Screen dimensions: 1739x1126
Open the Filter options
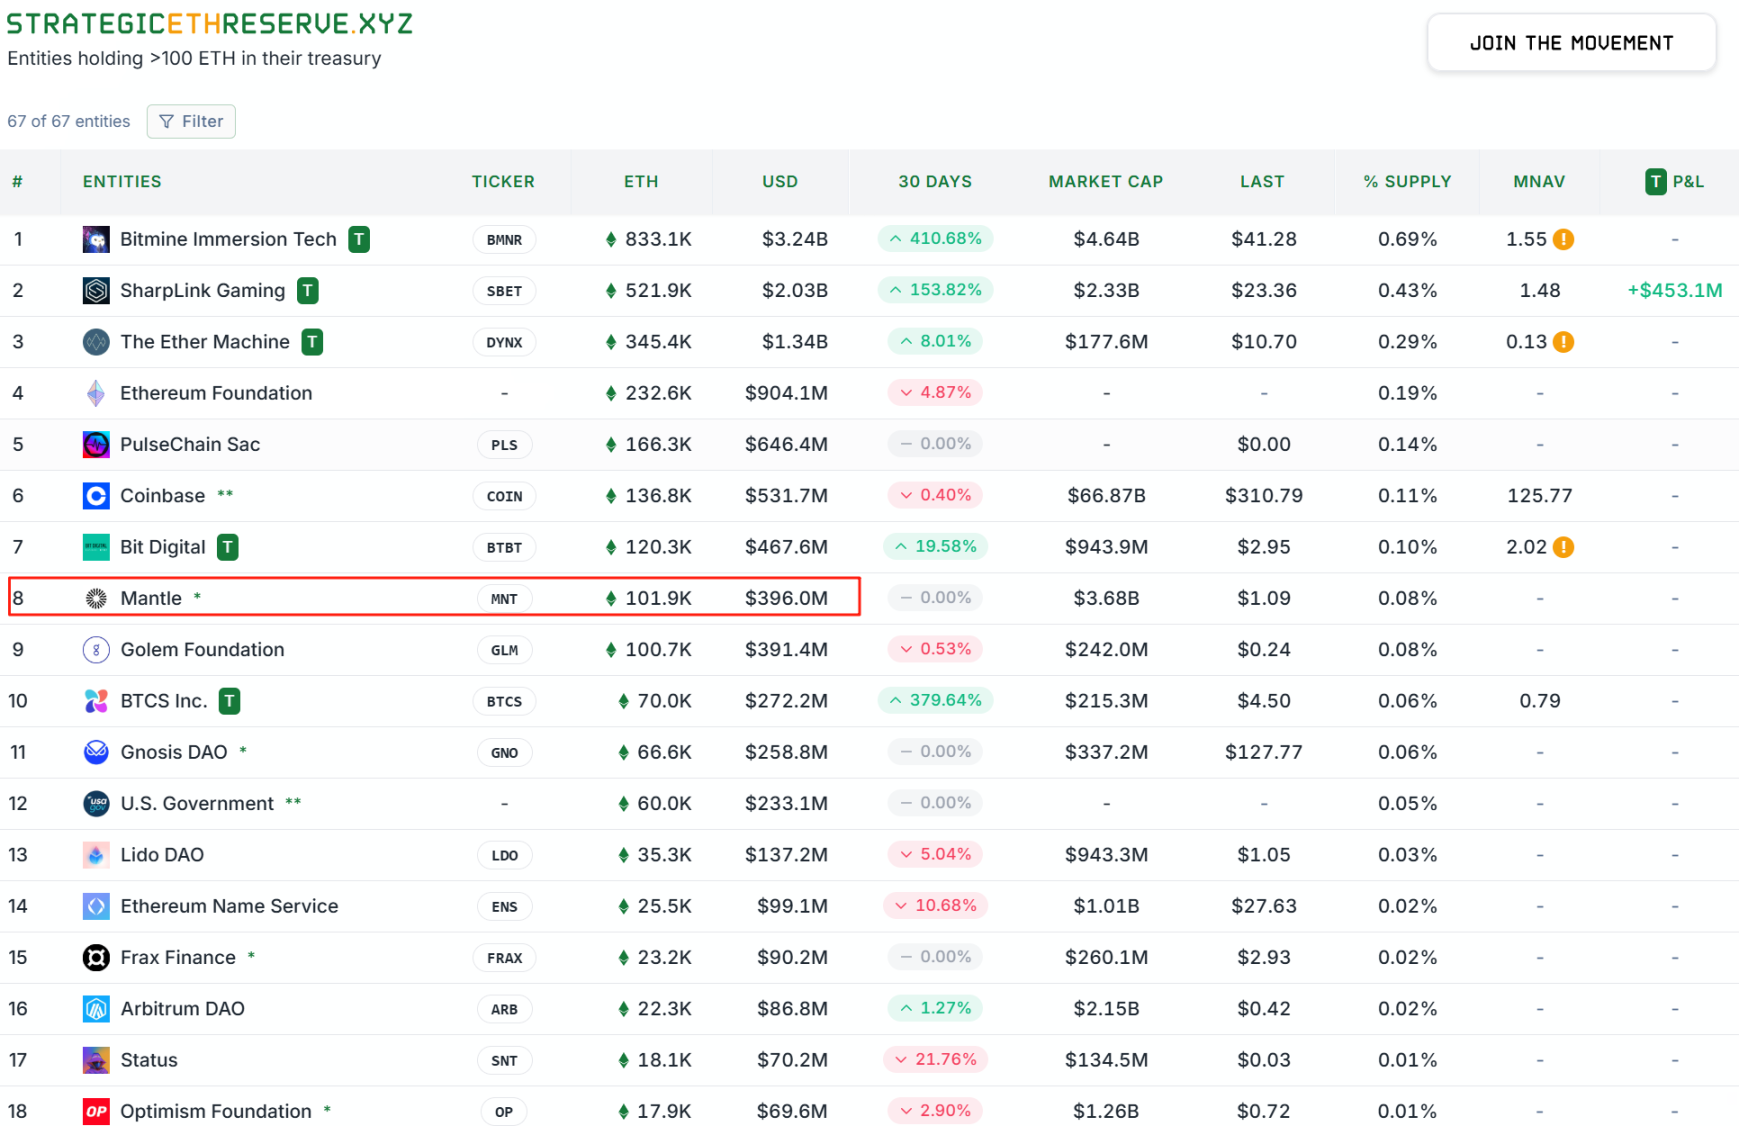click(x=191, y=121)
